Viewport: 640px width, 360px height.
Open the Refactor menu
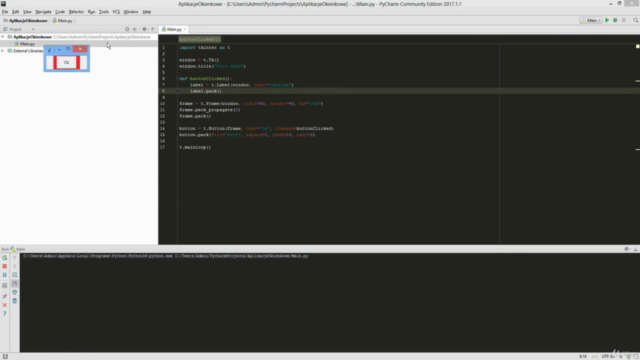[x=76, y=12]
